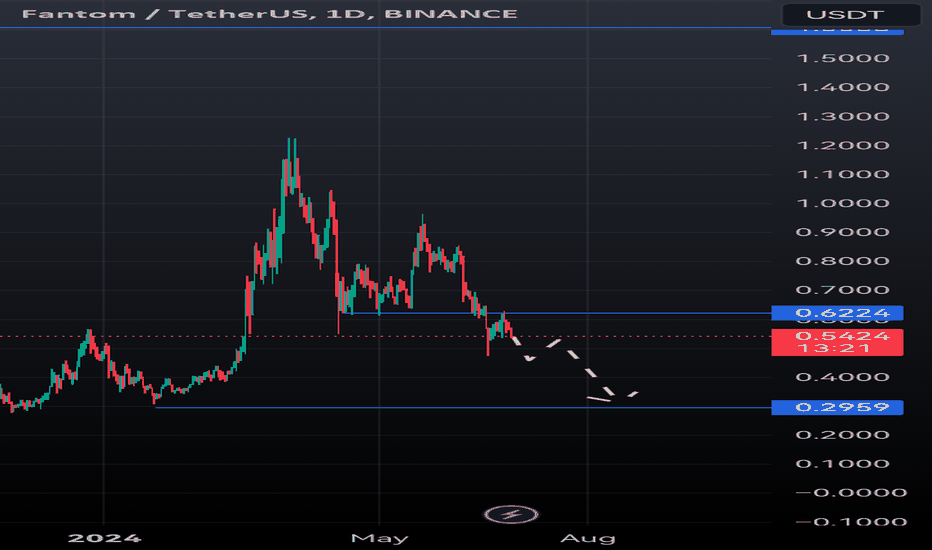
Task: Click the 1.4000 price axis label
Action: 843,87
